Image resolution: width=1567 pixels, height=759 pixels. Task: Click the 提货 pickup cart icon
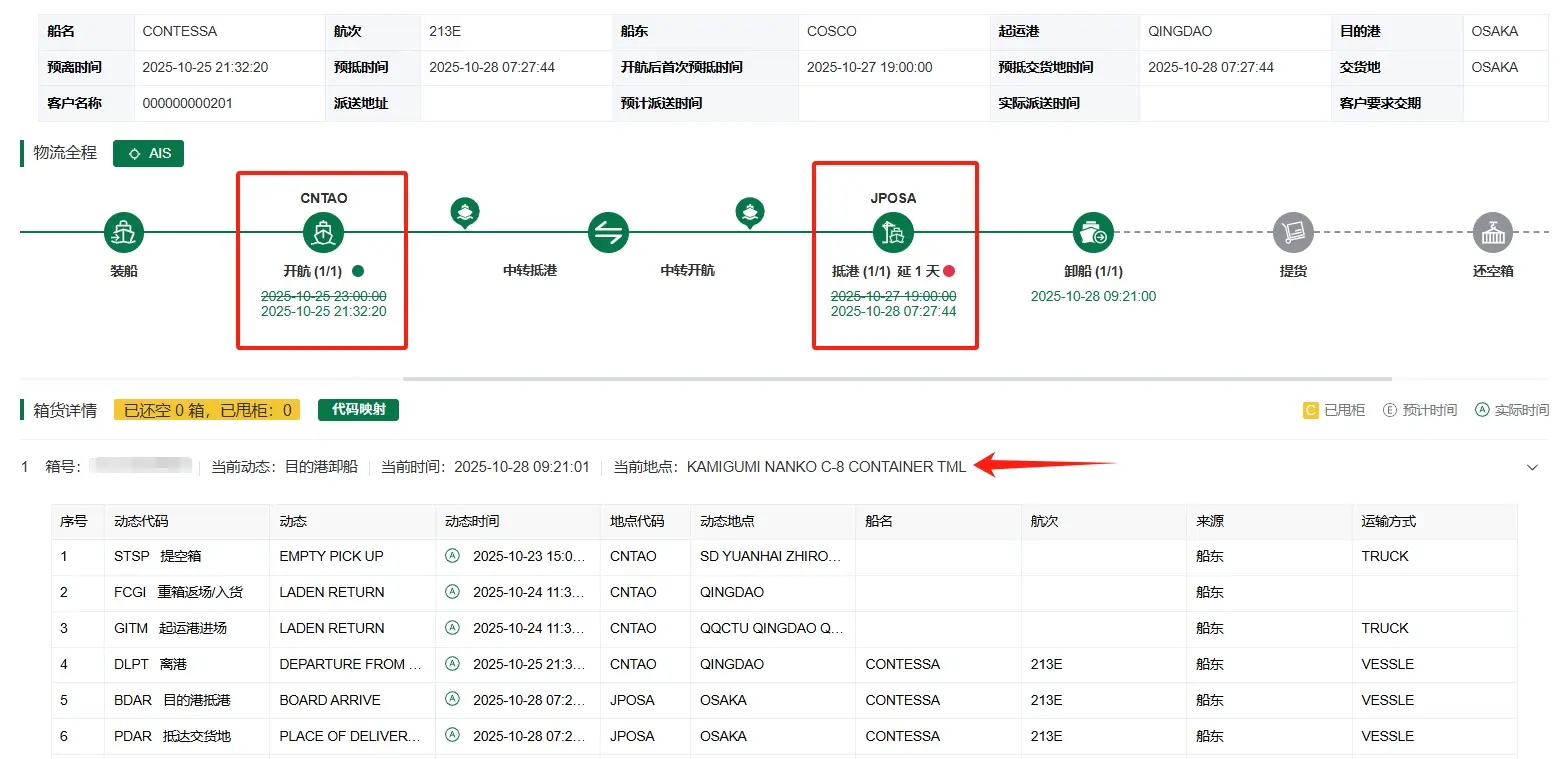[1293, 233]
